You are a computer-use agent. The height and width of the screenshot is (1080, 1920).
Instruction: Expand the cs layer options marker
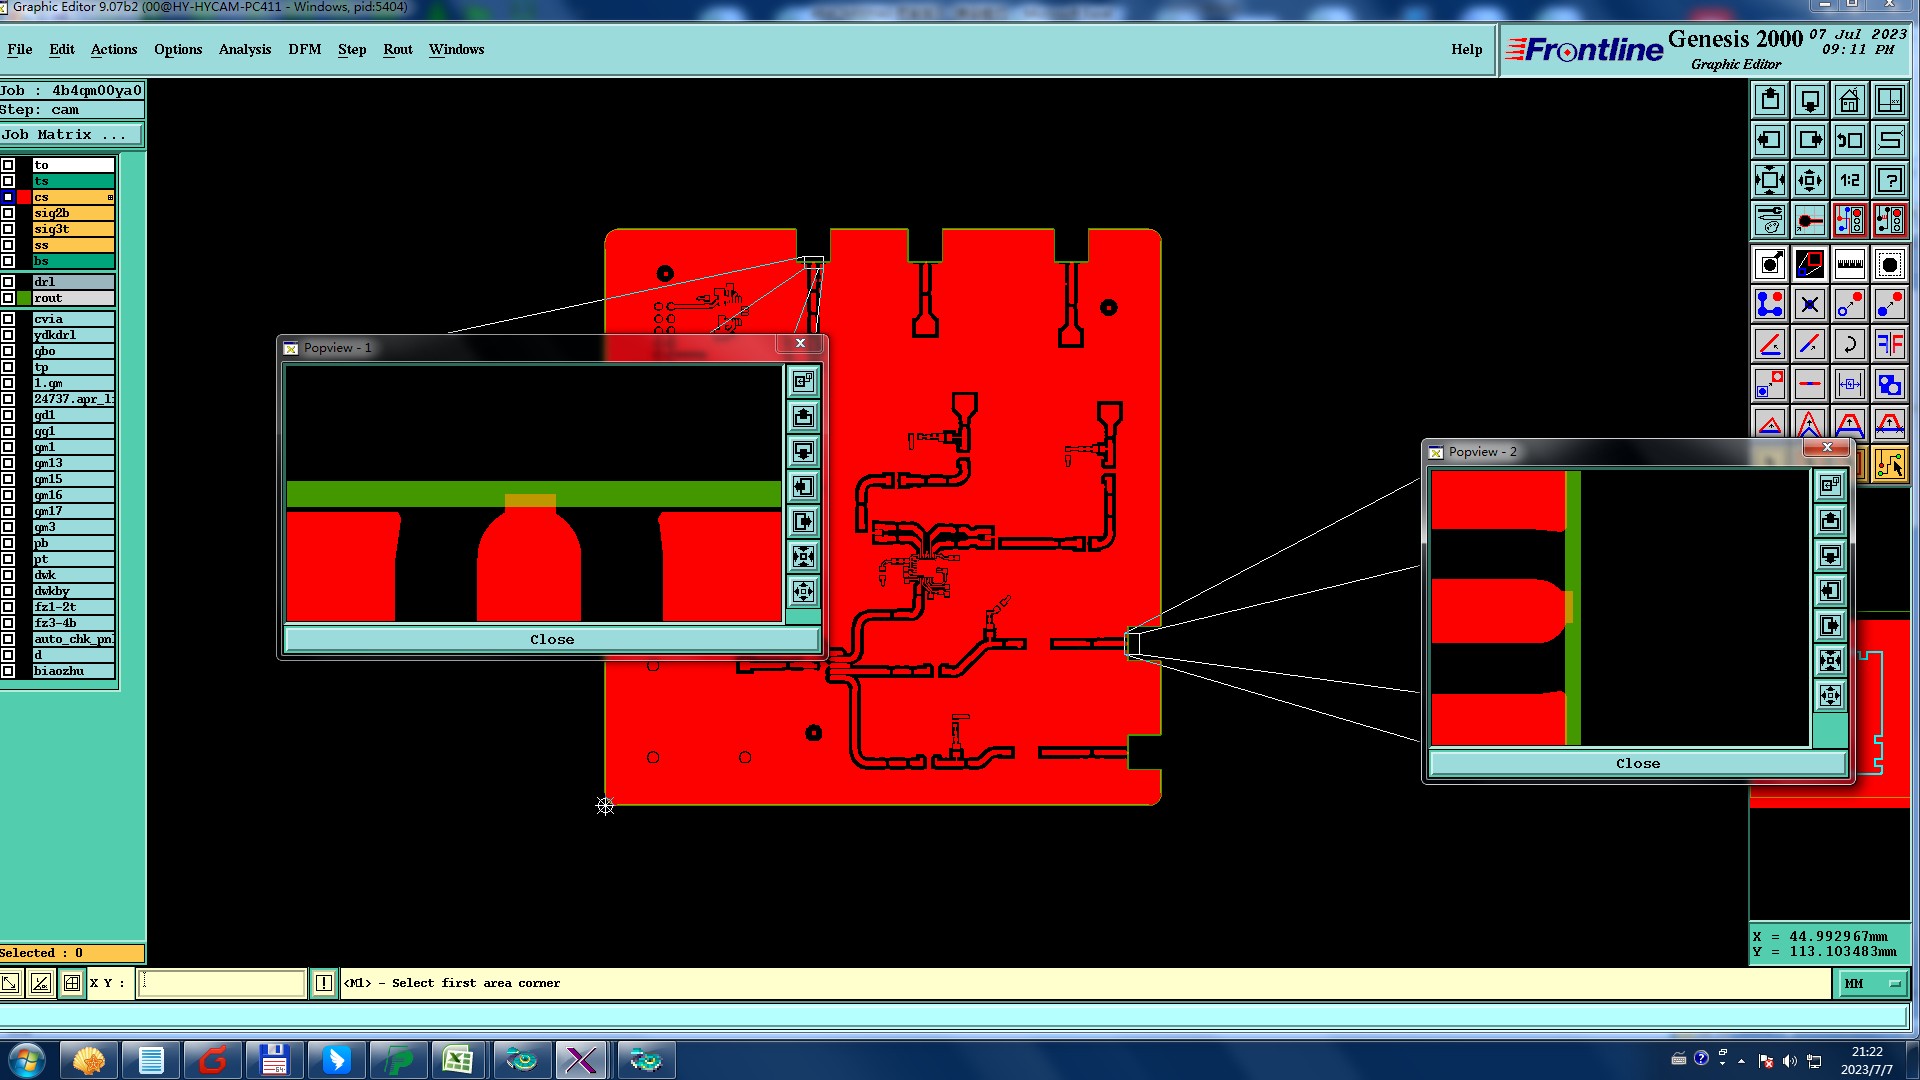[x=110, y=197]
